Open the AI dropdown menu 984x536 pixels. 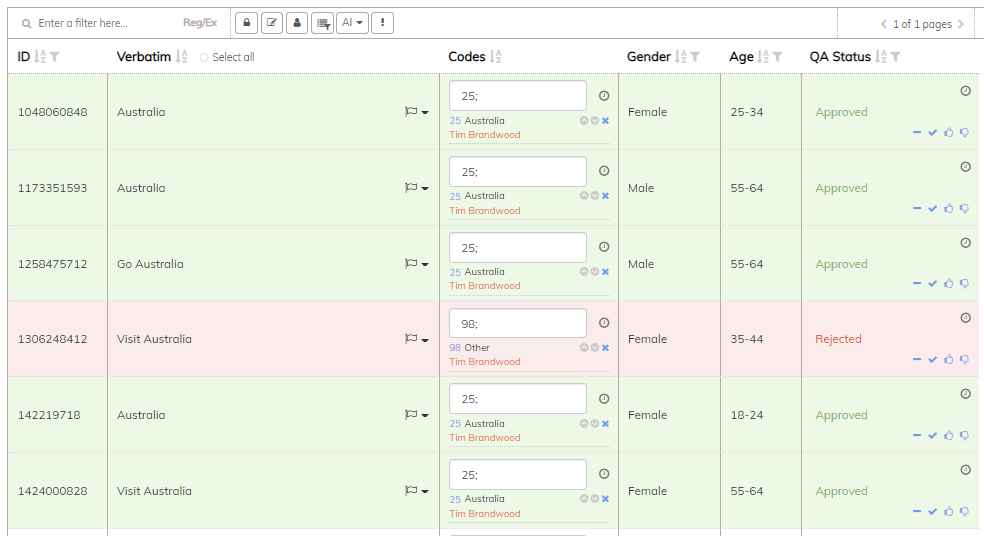[x=352, y=23]
